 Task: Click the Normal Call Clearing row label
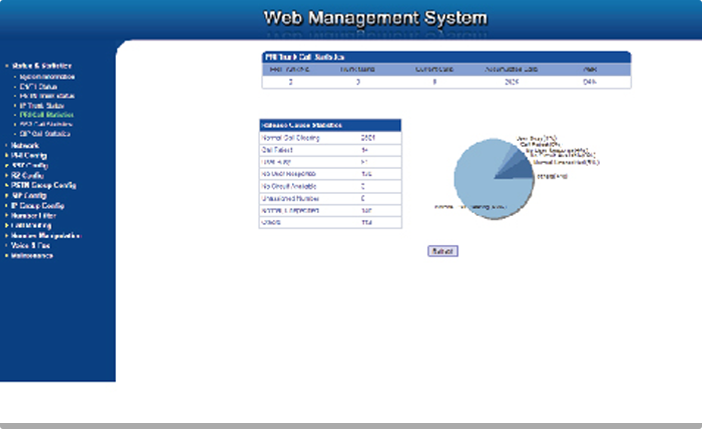coord(291,138)
